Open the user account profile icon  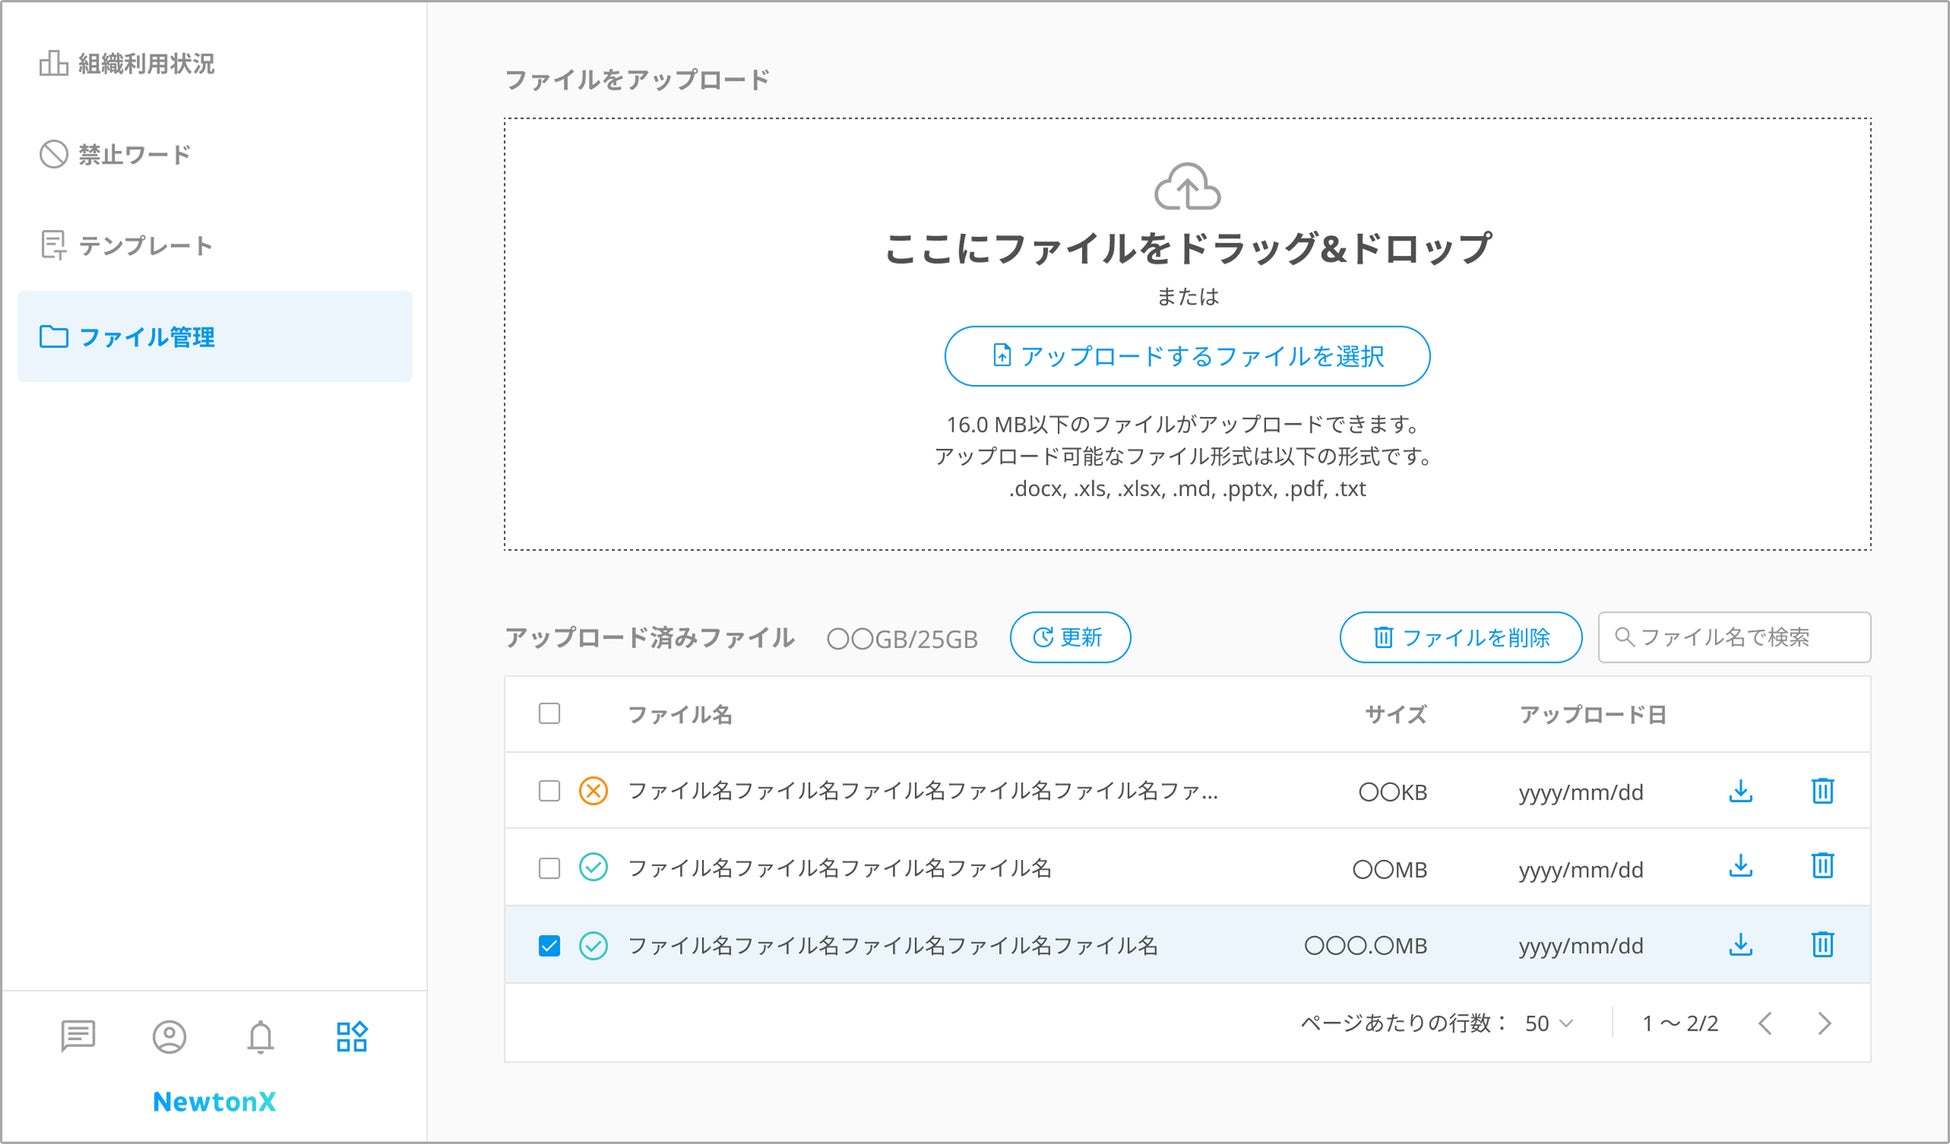169,1036
